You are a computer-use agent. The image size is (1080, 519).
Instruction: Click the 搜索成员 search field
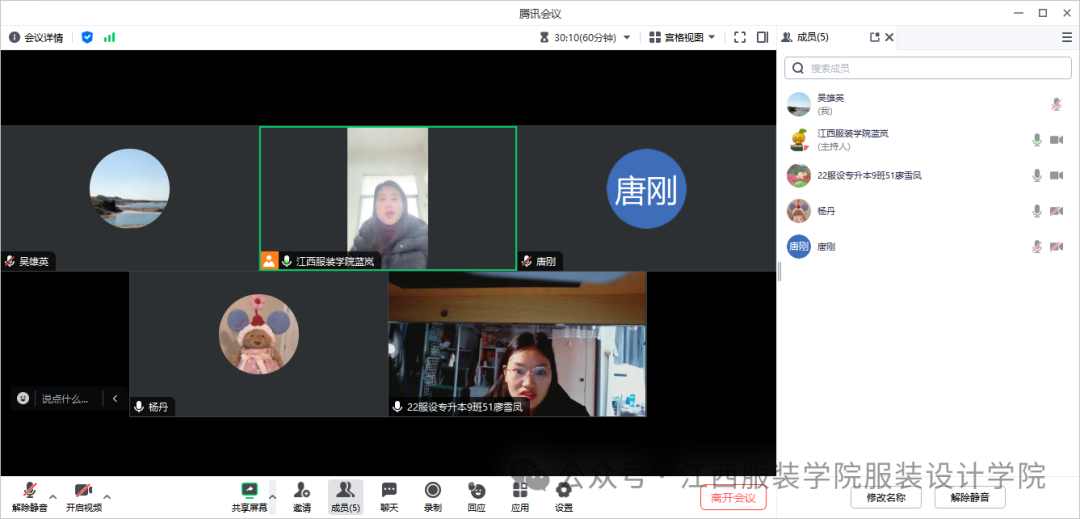pyautogui.click(x=928, y=68)
